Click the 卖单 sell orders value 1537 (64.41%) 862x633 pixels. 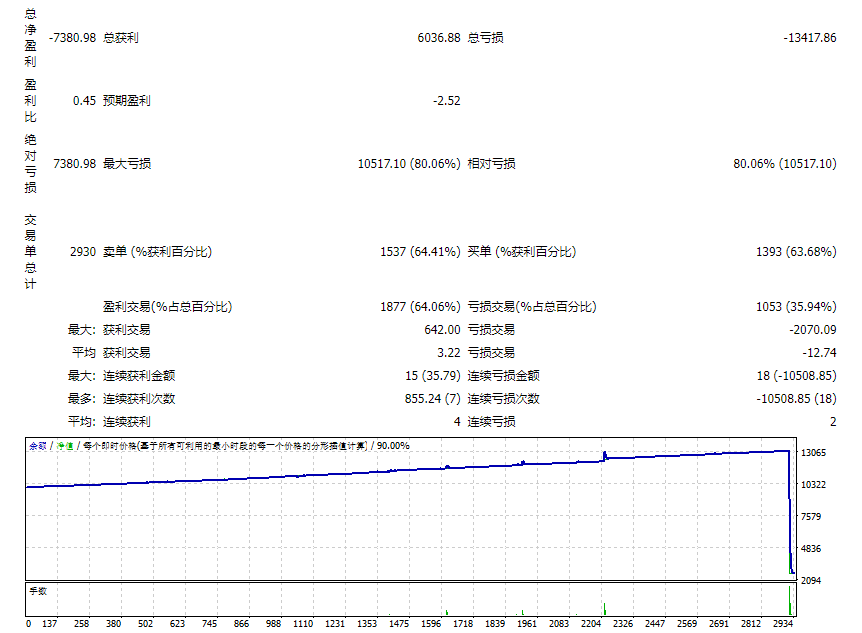coord(420,253)
